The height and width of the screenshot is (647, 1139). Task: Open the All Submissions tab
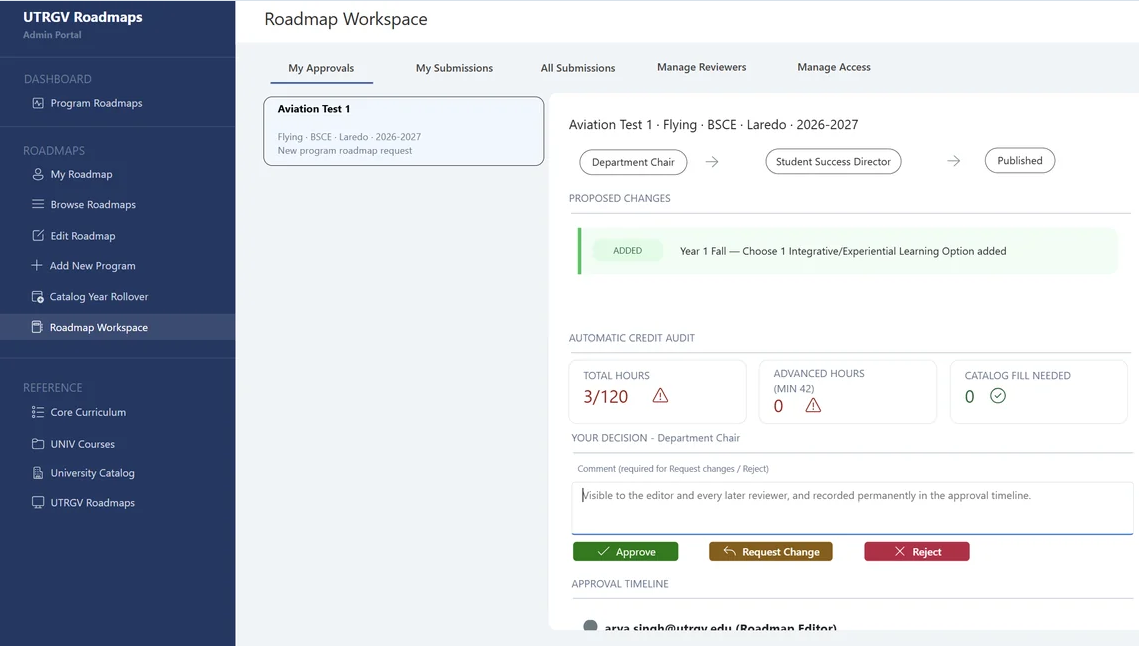tap(577, 68)
